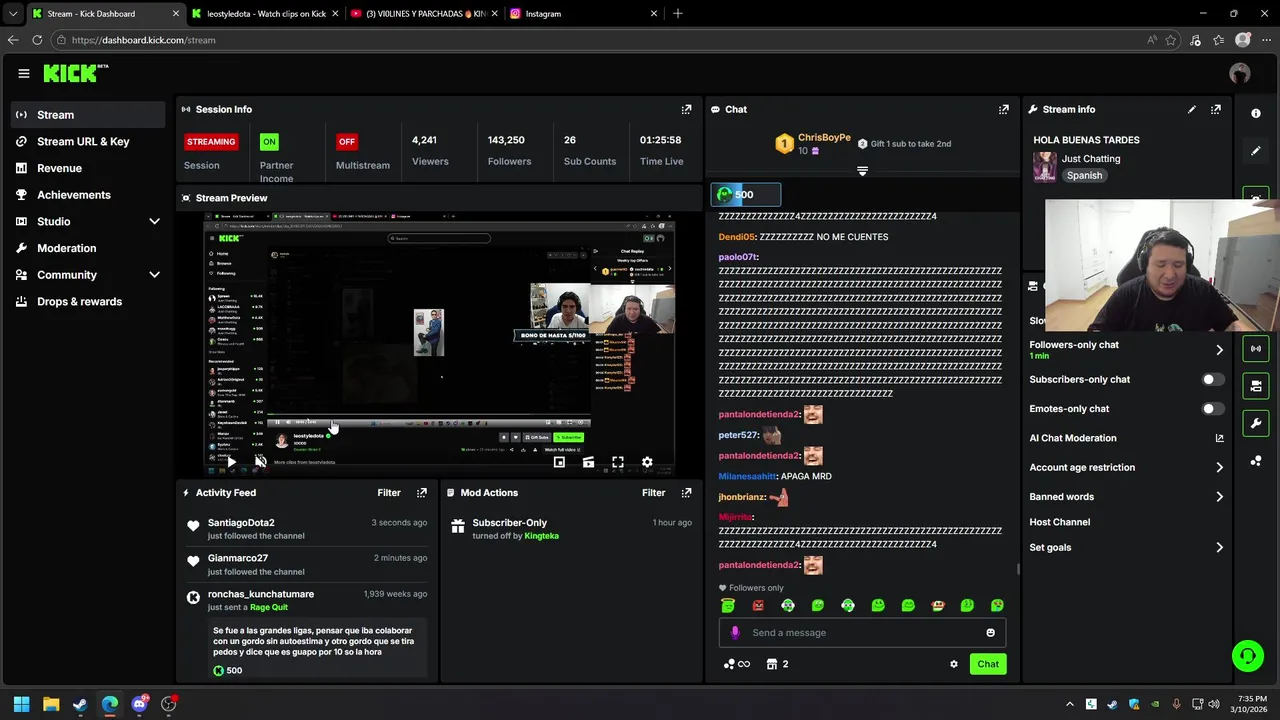Open emoji picker in chat message box

tap(991, 633)
